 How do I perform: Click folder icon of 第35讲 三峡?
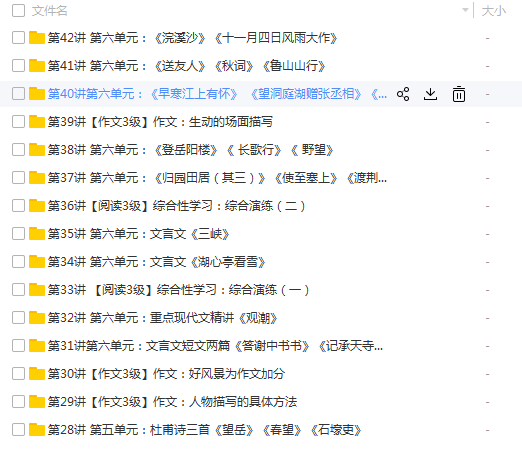click(37, 234)
